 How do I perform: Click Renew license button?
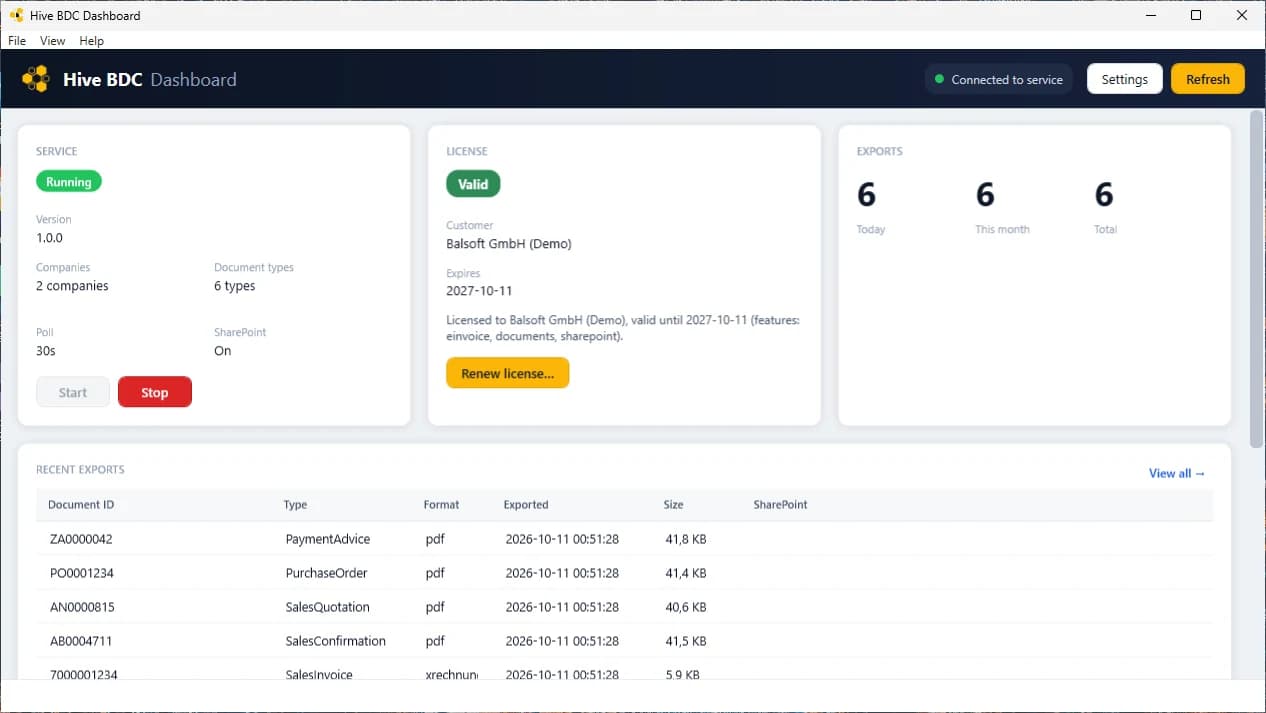click(x=508, y=373)
